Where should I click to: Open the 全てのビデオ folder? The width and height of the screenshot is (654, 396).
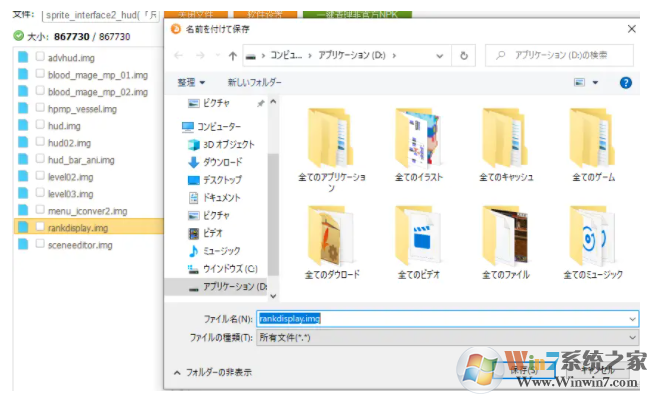[x=419, y=242]
